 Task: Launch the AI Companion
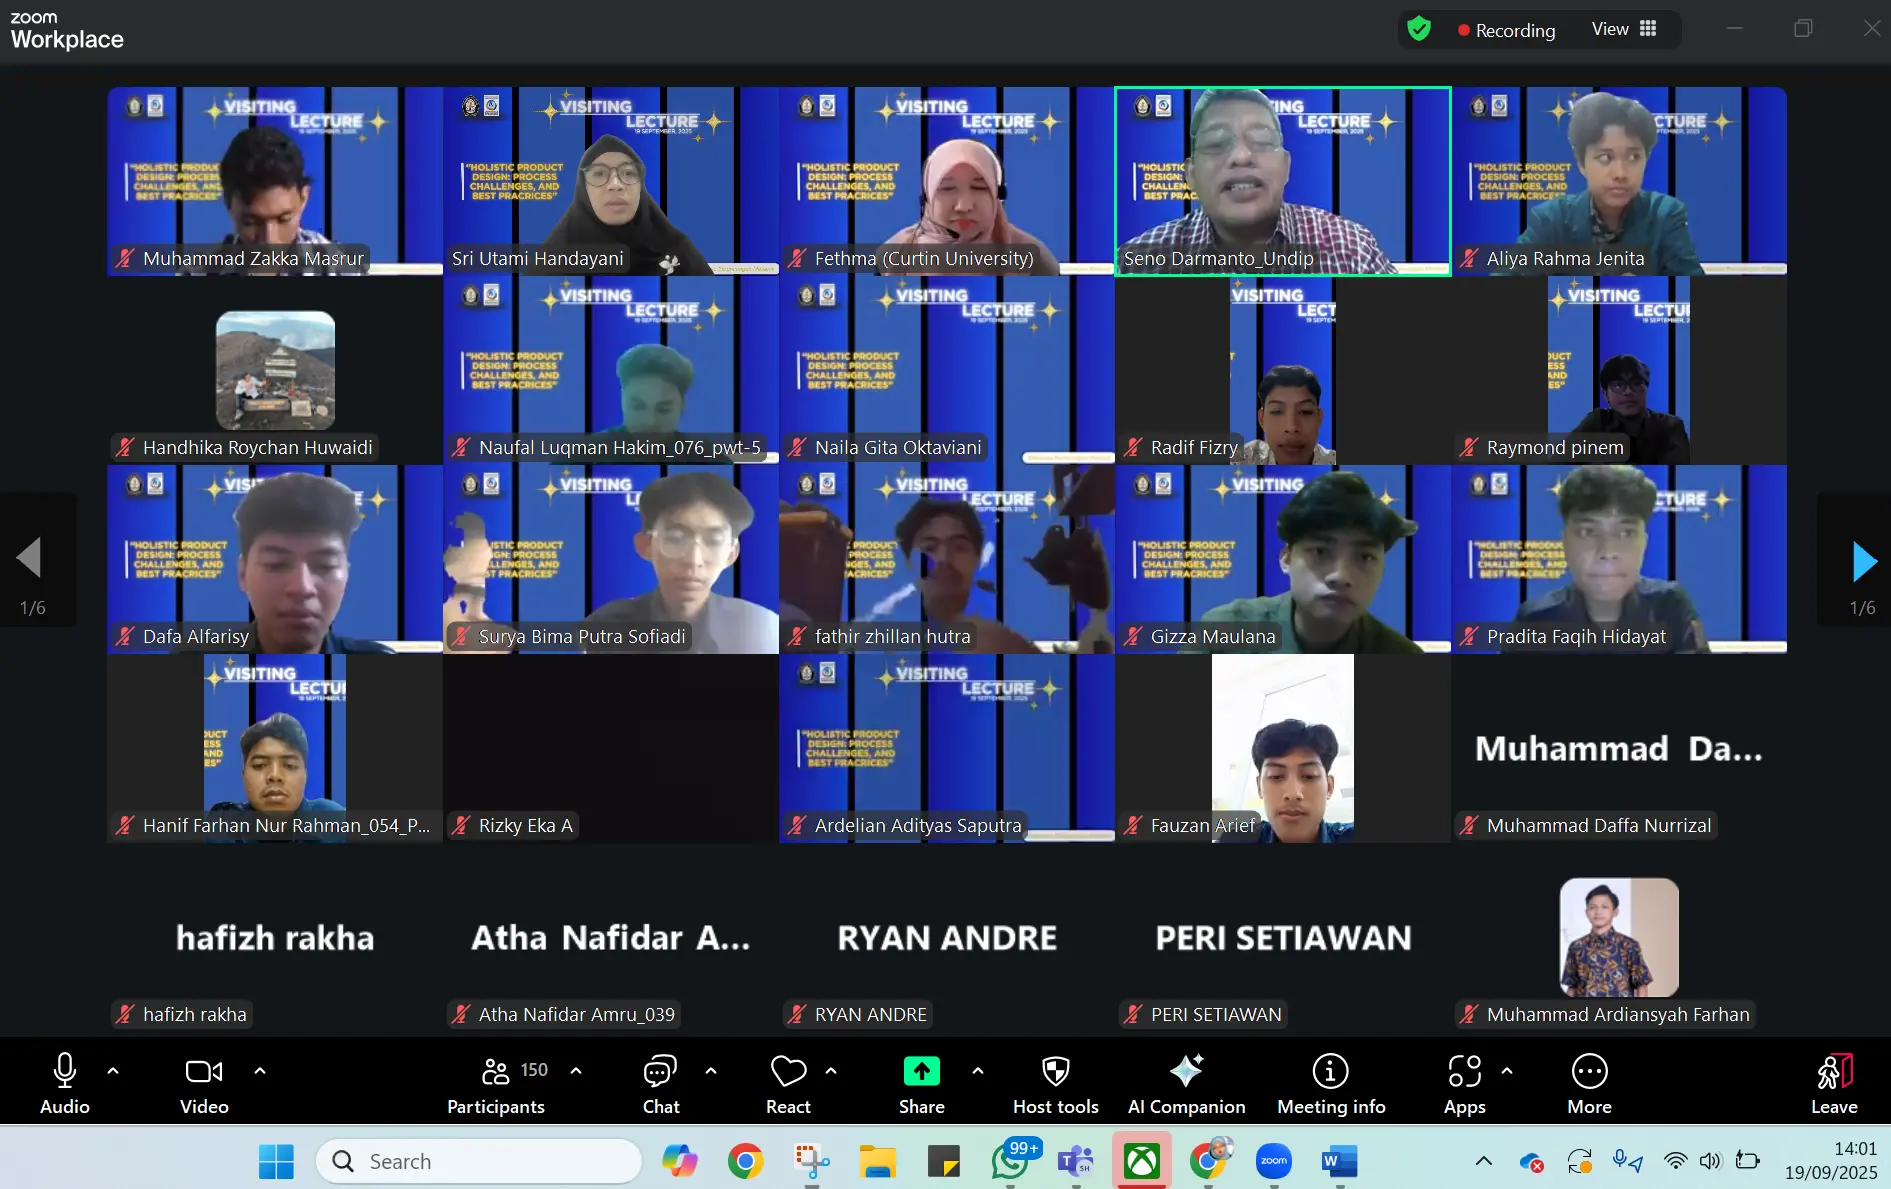[1186, 1083]
